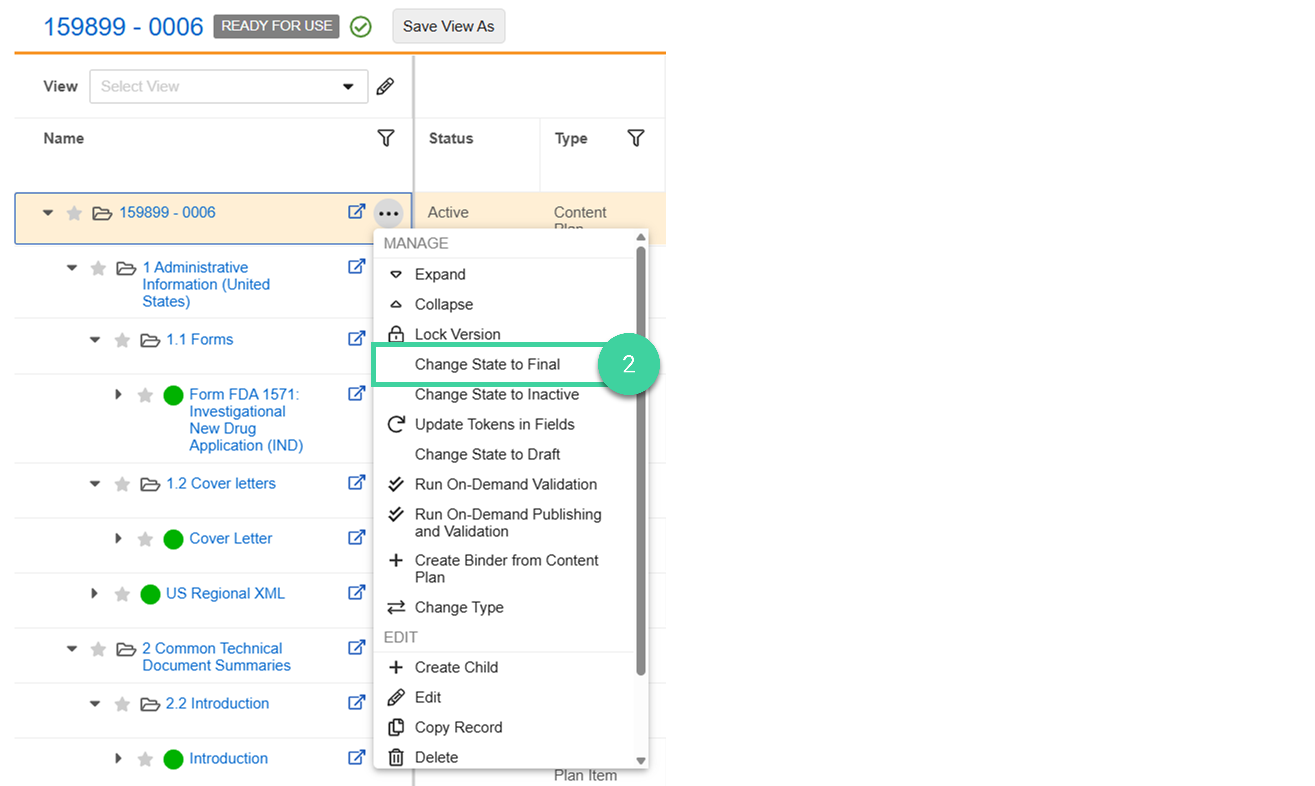Choose Change State to Final

pos(487,364)
